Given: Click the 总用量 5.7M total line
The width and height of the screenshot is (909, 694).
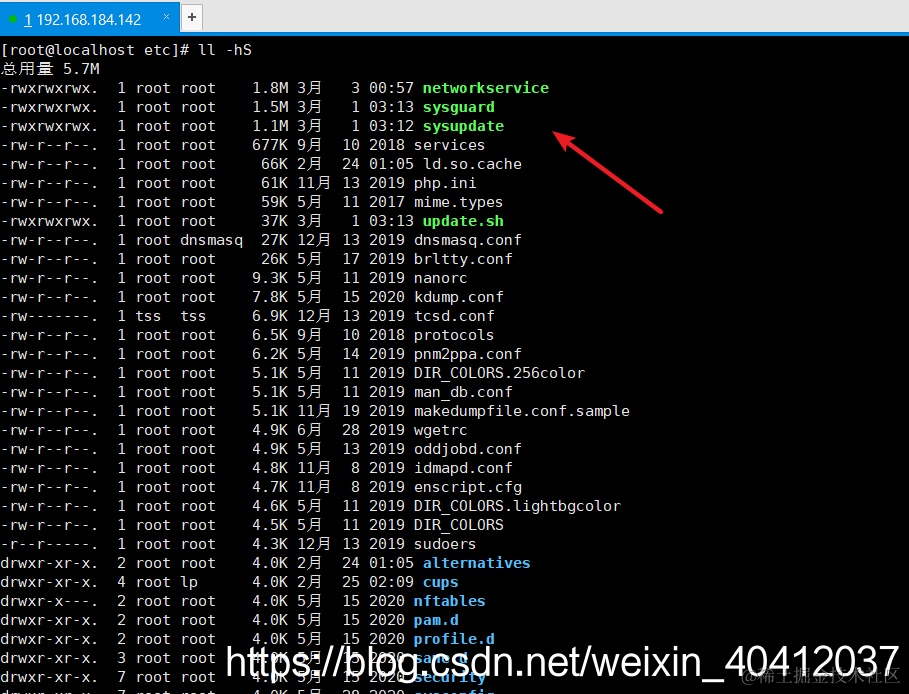Looking at the screenshot, I should (50, 69).
